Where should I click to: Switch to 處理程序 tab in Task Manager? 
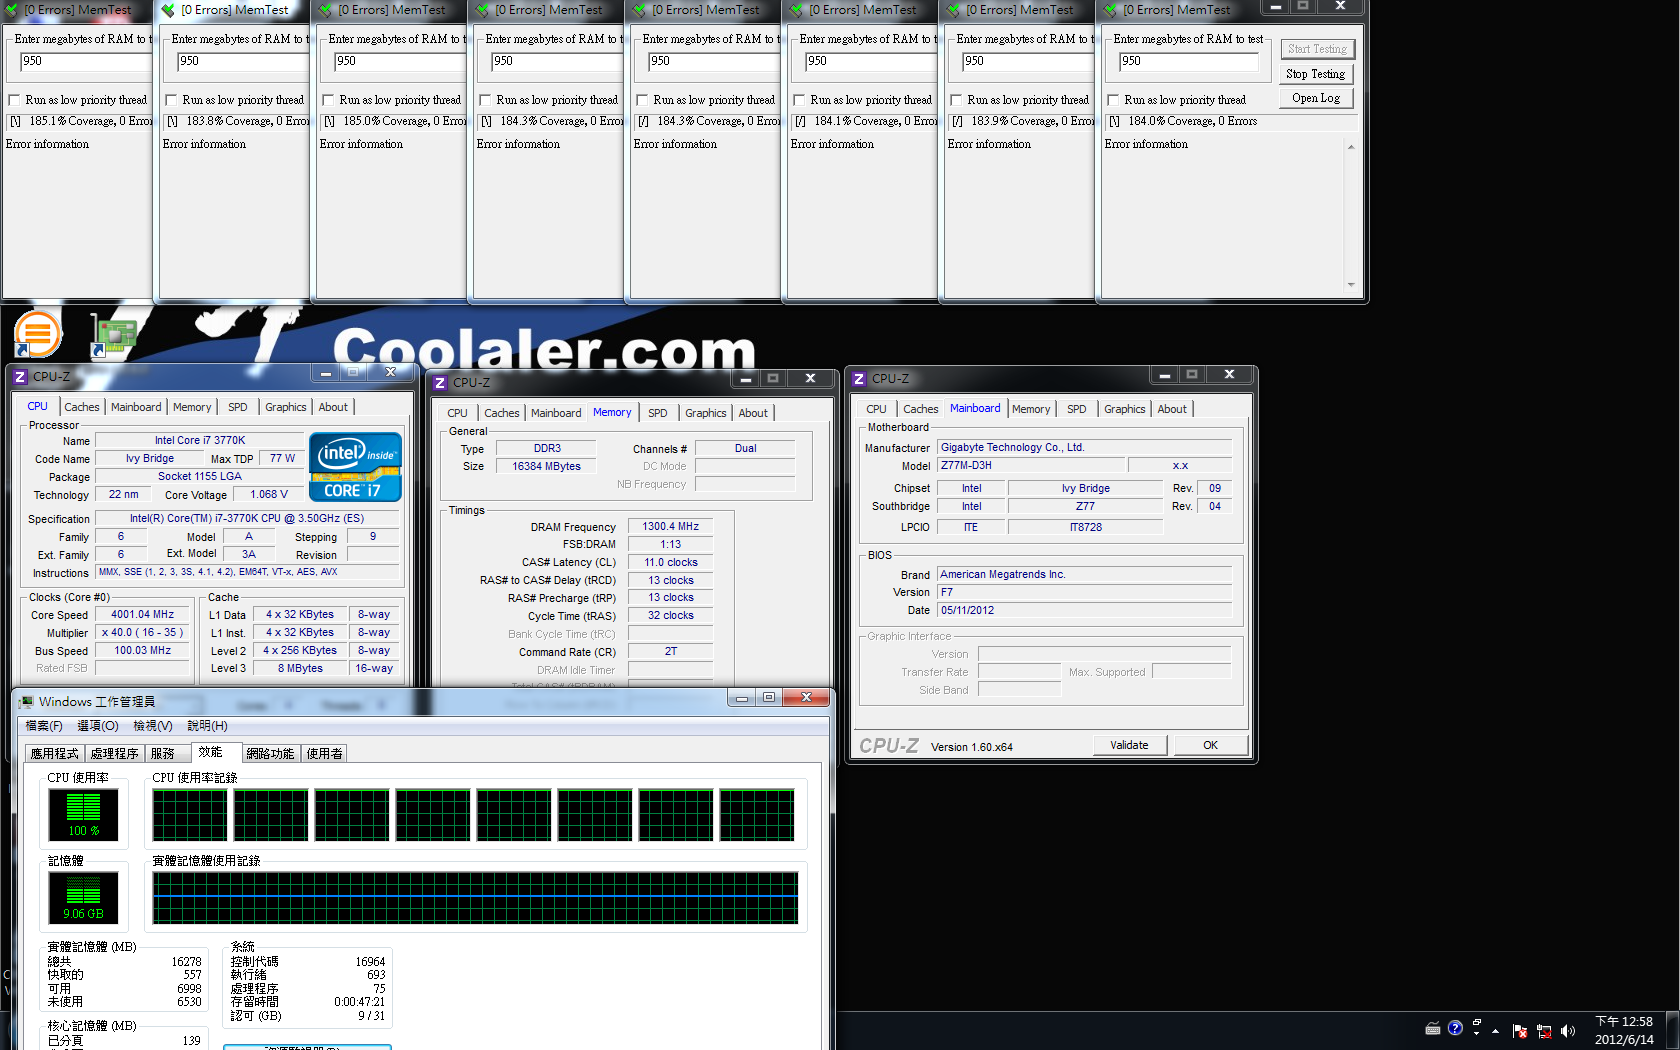115,754
